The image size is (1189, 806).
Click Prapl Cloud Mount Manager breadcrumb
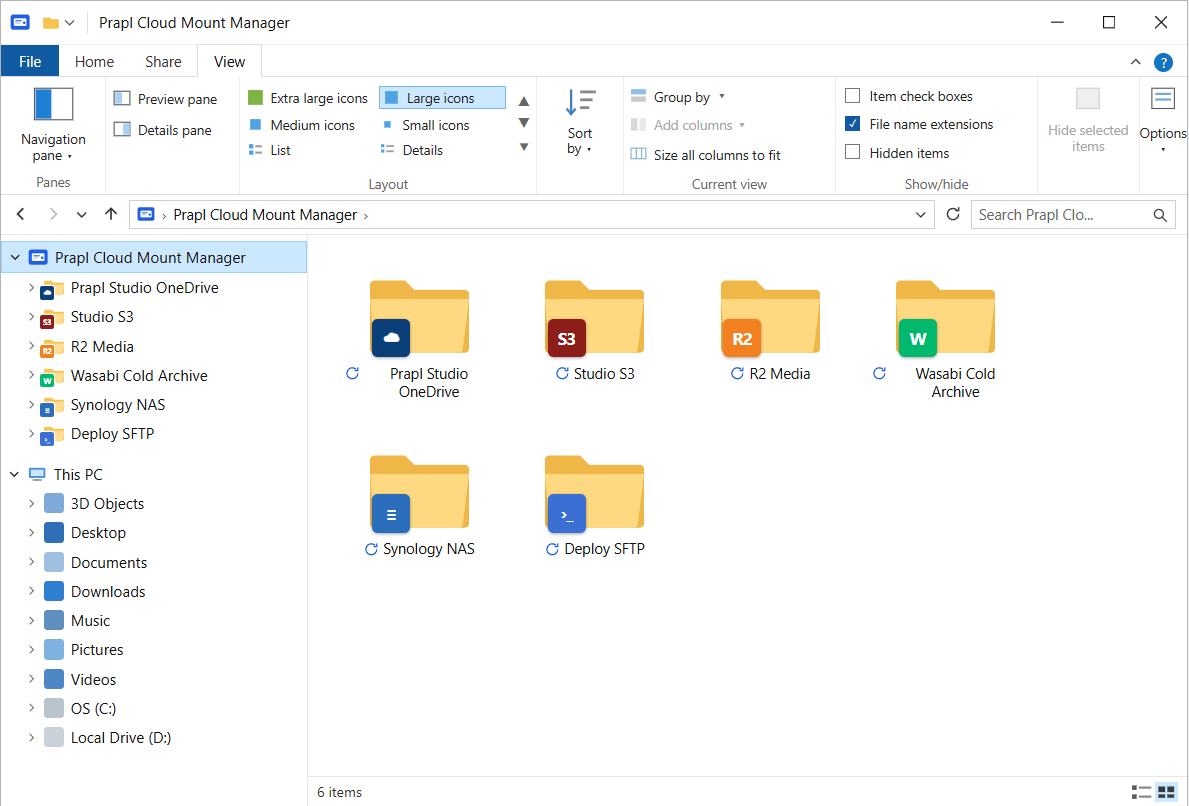(x=265, y=215)
